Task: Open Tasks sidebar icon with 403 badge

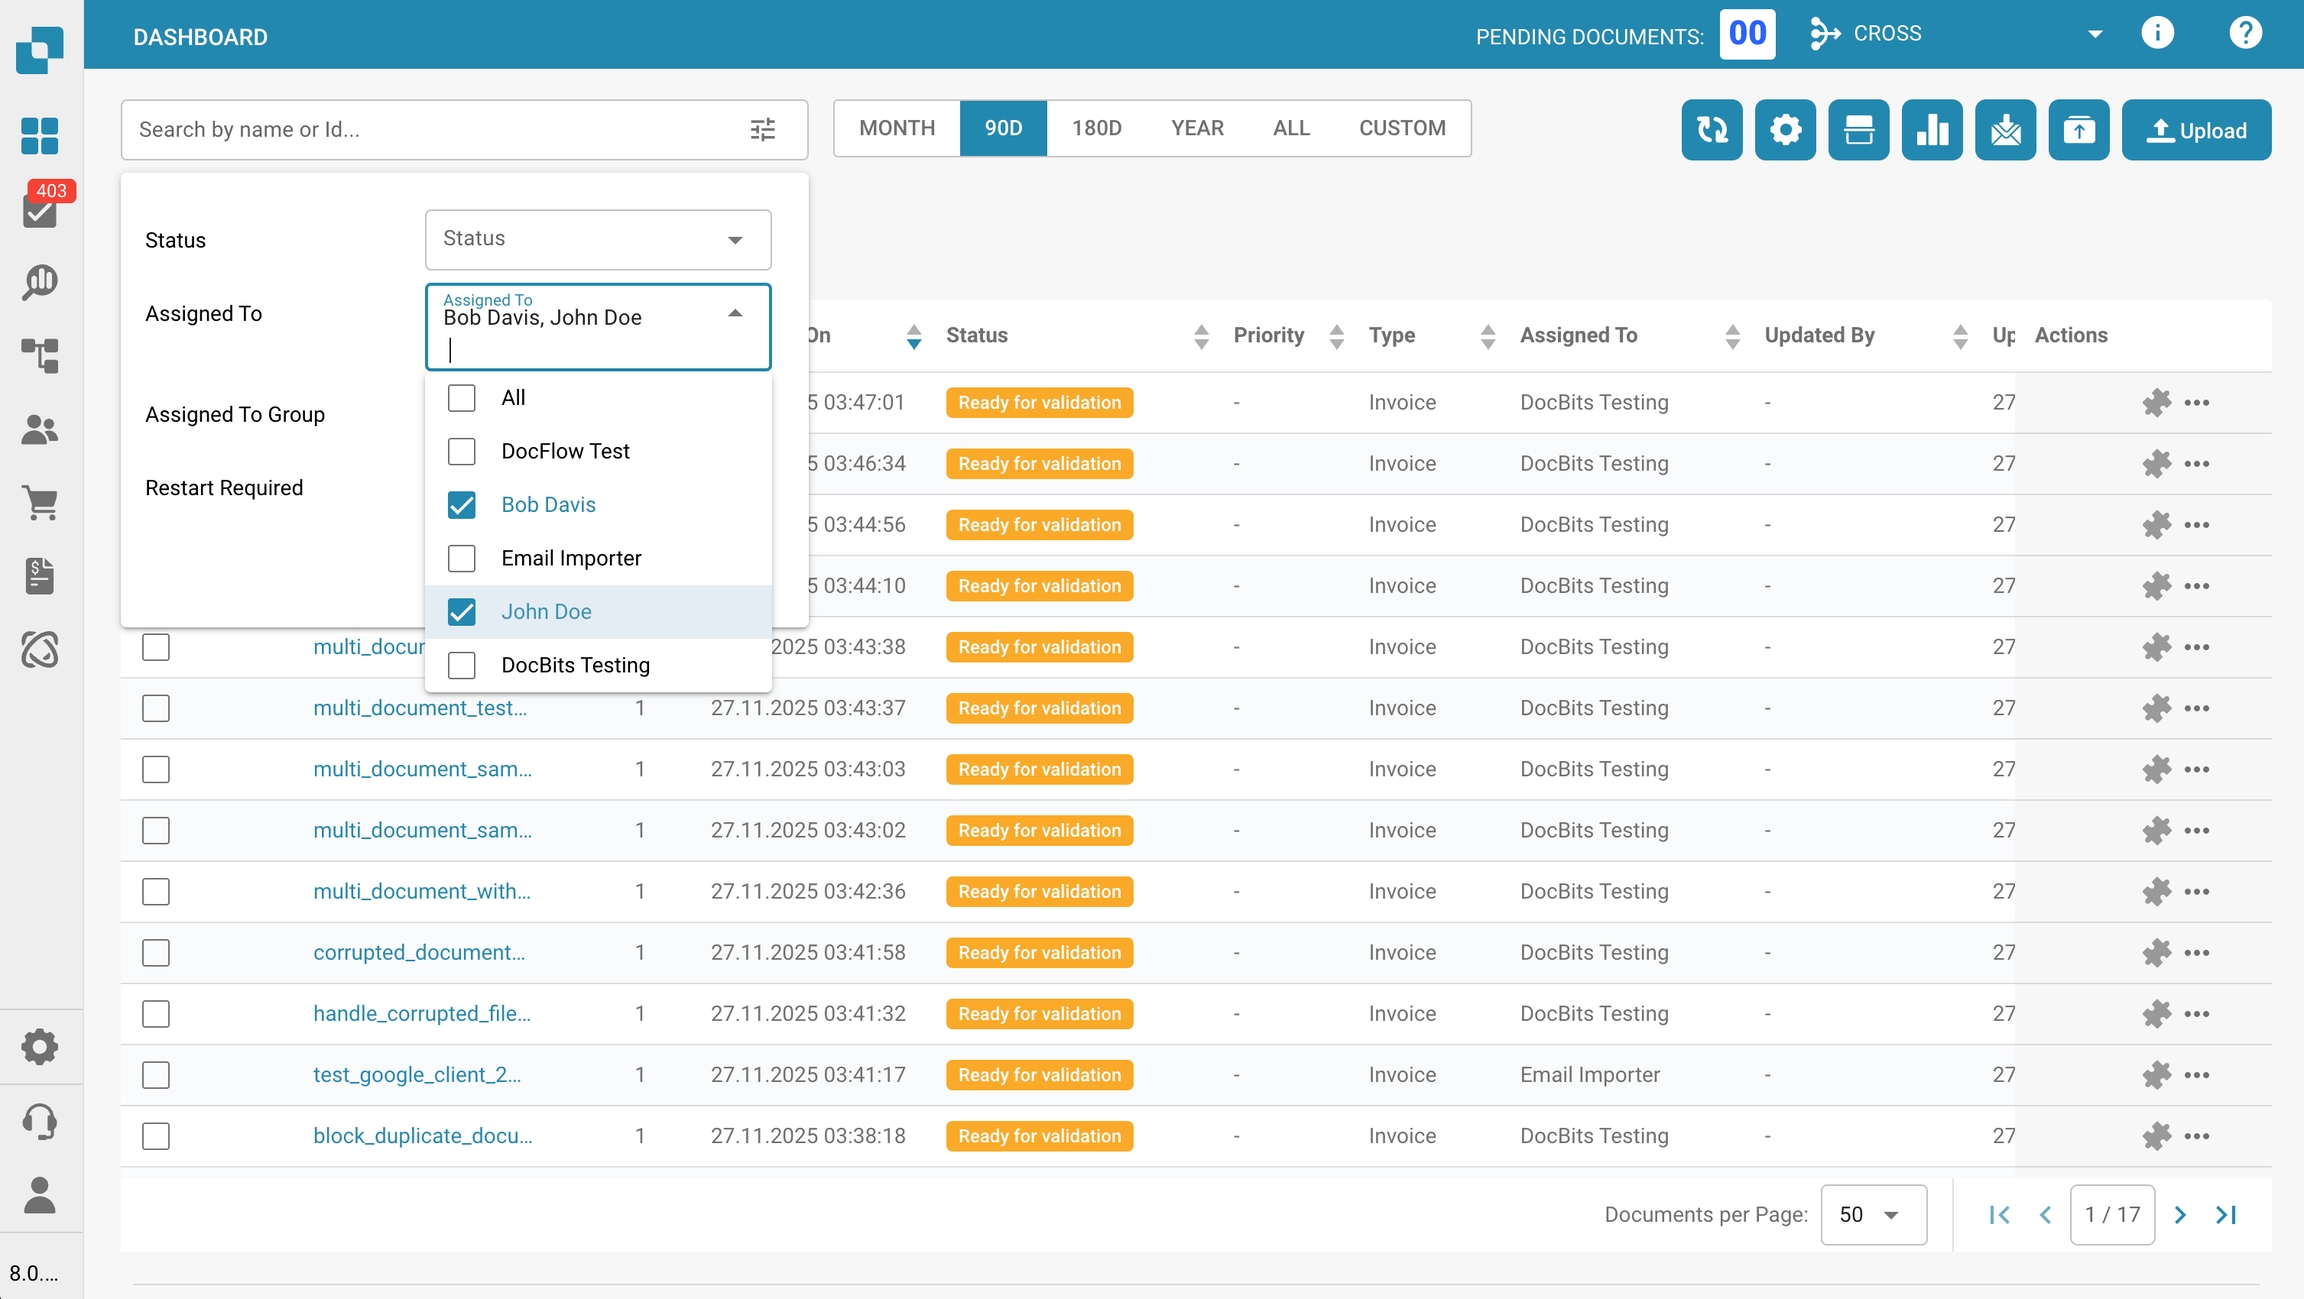Action: pos(40,210)
